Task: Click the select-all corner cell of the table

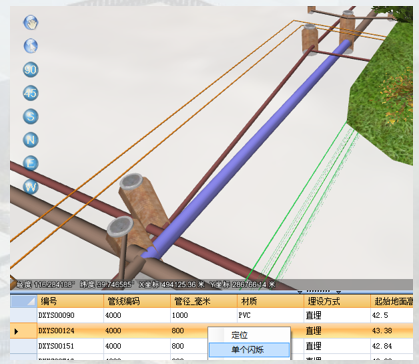Action: coord(23,301)
